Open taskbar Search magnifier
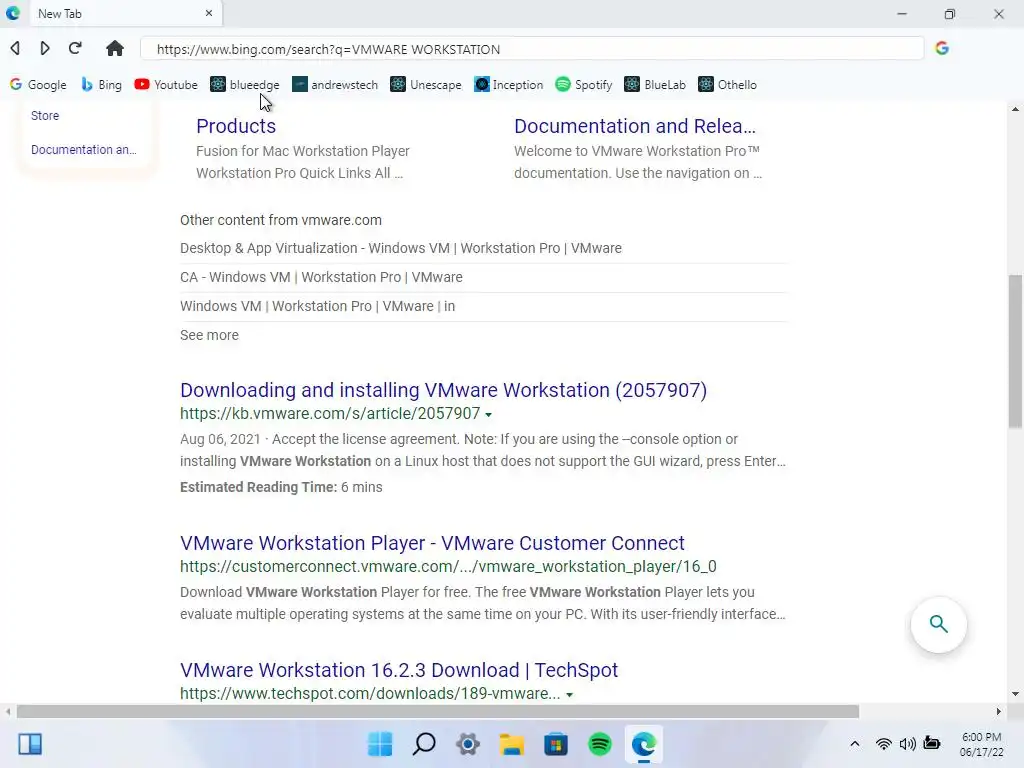The image size is (1024, 768). 424,744
